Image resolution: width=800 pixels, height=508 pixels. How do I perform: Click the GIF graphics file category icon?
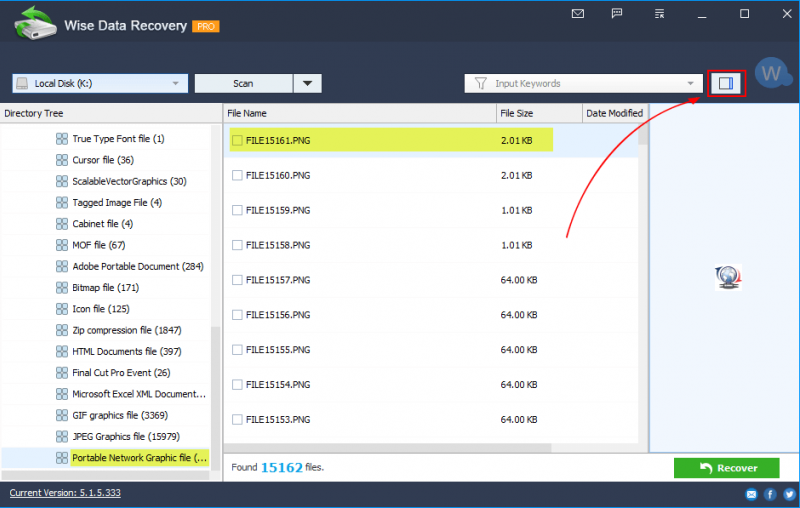(x=62, y=415)
